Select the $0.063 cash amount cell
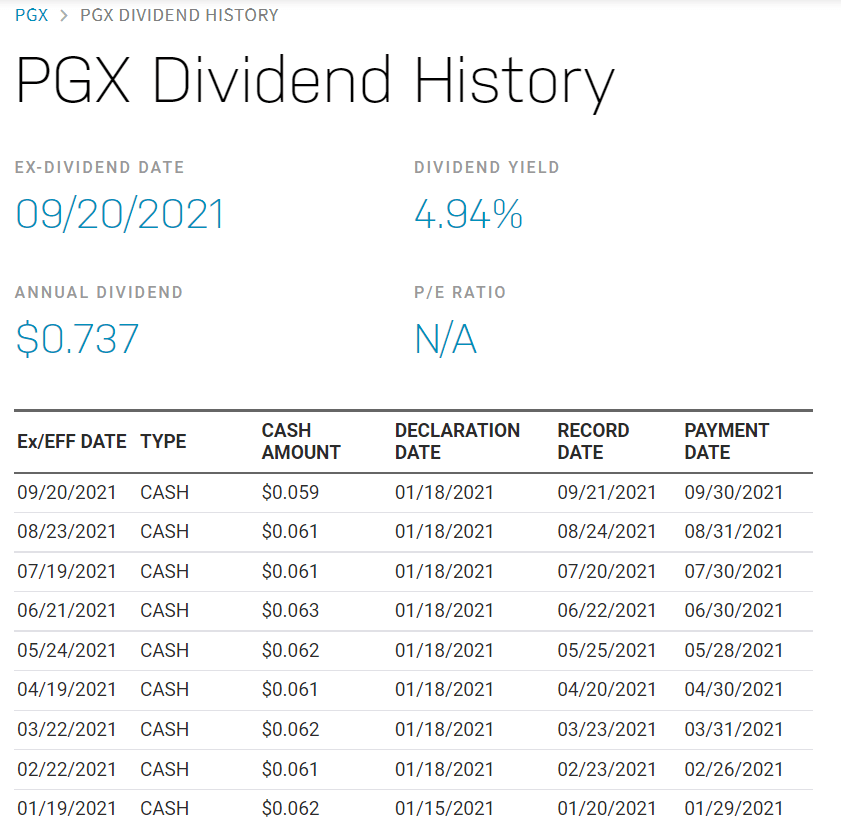This screenshot has height=822, width=841. 290,610
